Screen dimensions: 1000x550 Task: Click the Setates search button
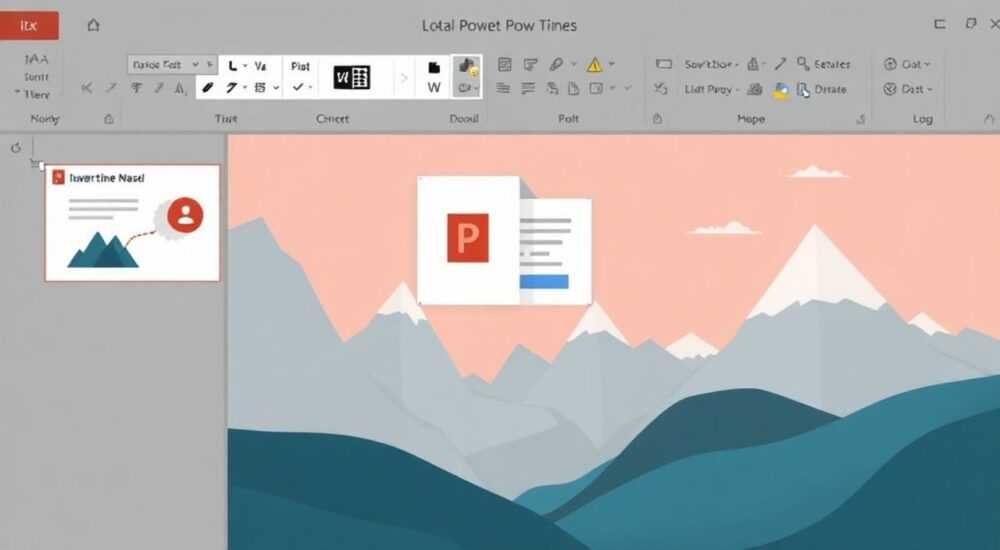pyautogui.click(x=823, y=64)
